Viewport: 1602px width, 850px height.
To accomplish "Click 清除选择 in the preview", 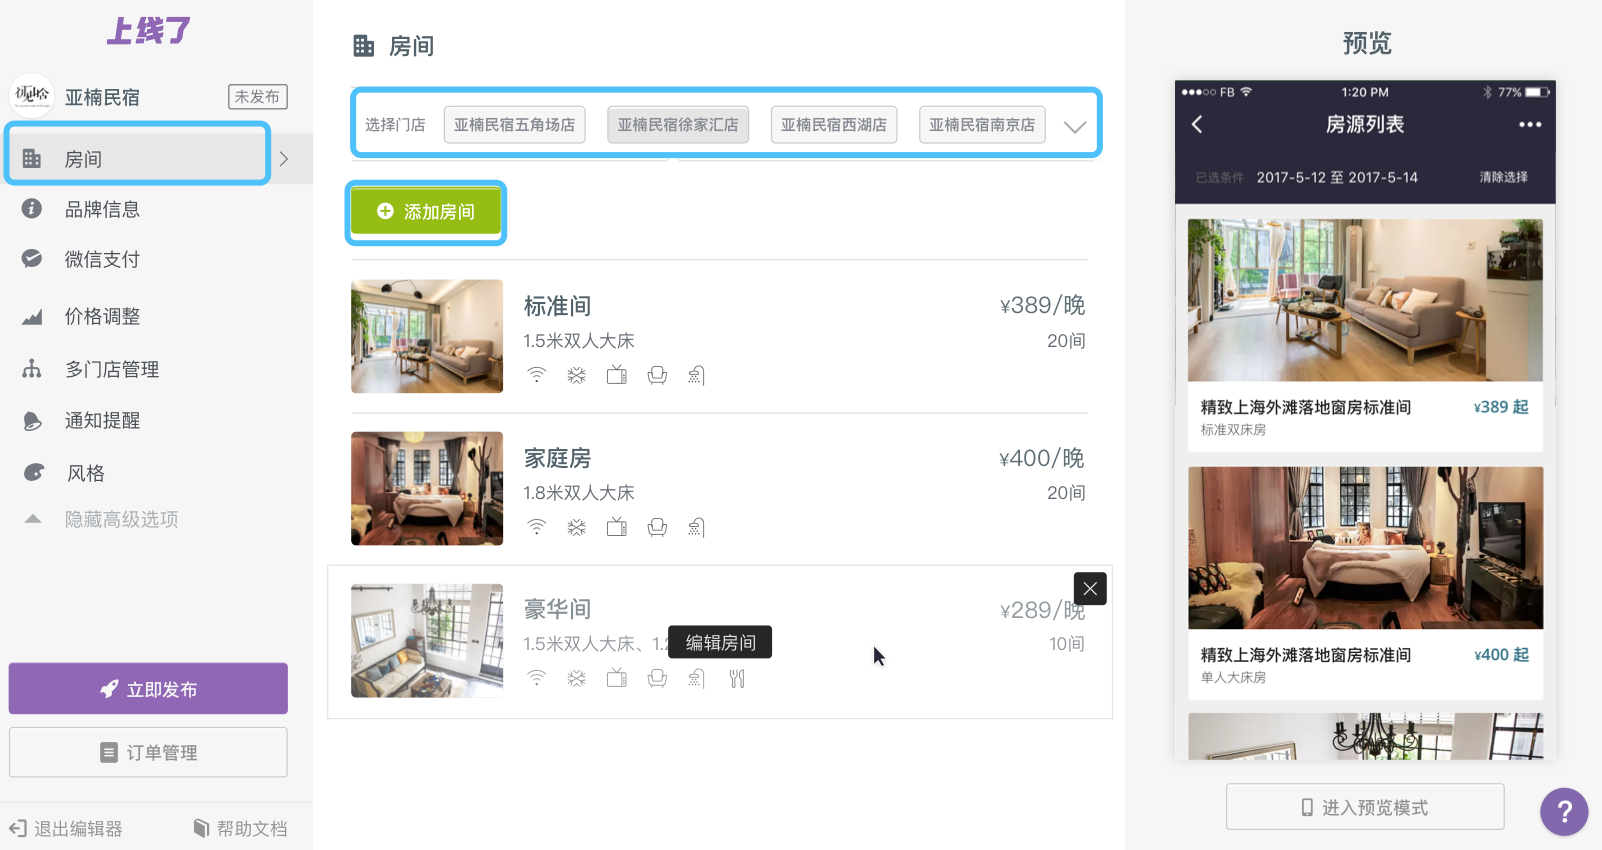I will pyautogui.click(x=1503, y=177).
